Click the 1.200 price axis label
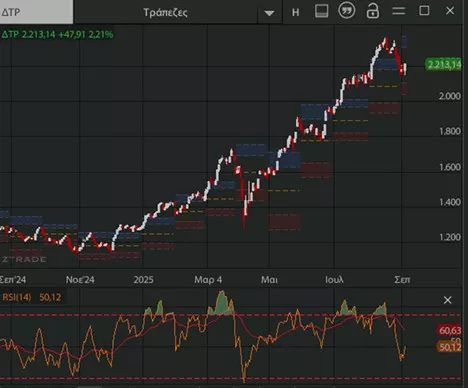 pyautogui.click(x=450, y=237)
